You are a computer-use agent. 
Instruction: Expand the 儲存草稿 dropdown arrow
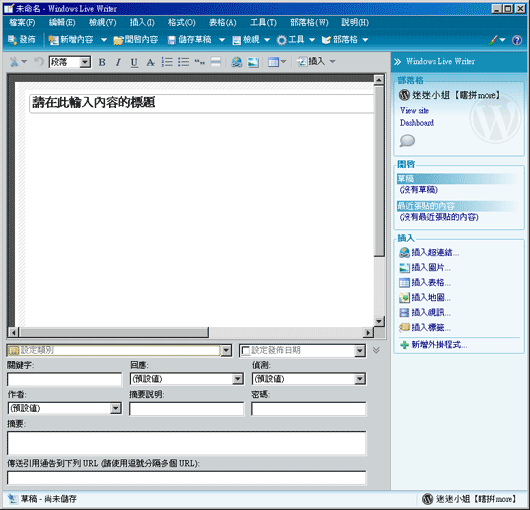[222, 40]
